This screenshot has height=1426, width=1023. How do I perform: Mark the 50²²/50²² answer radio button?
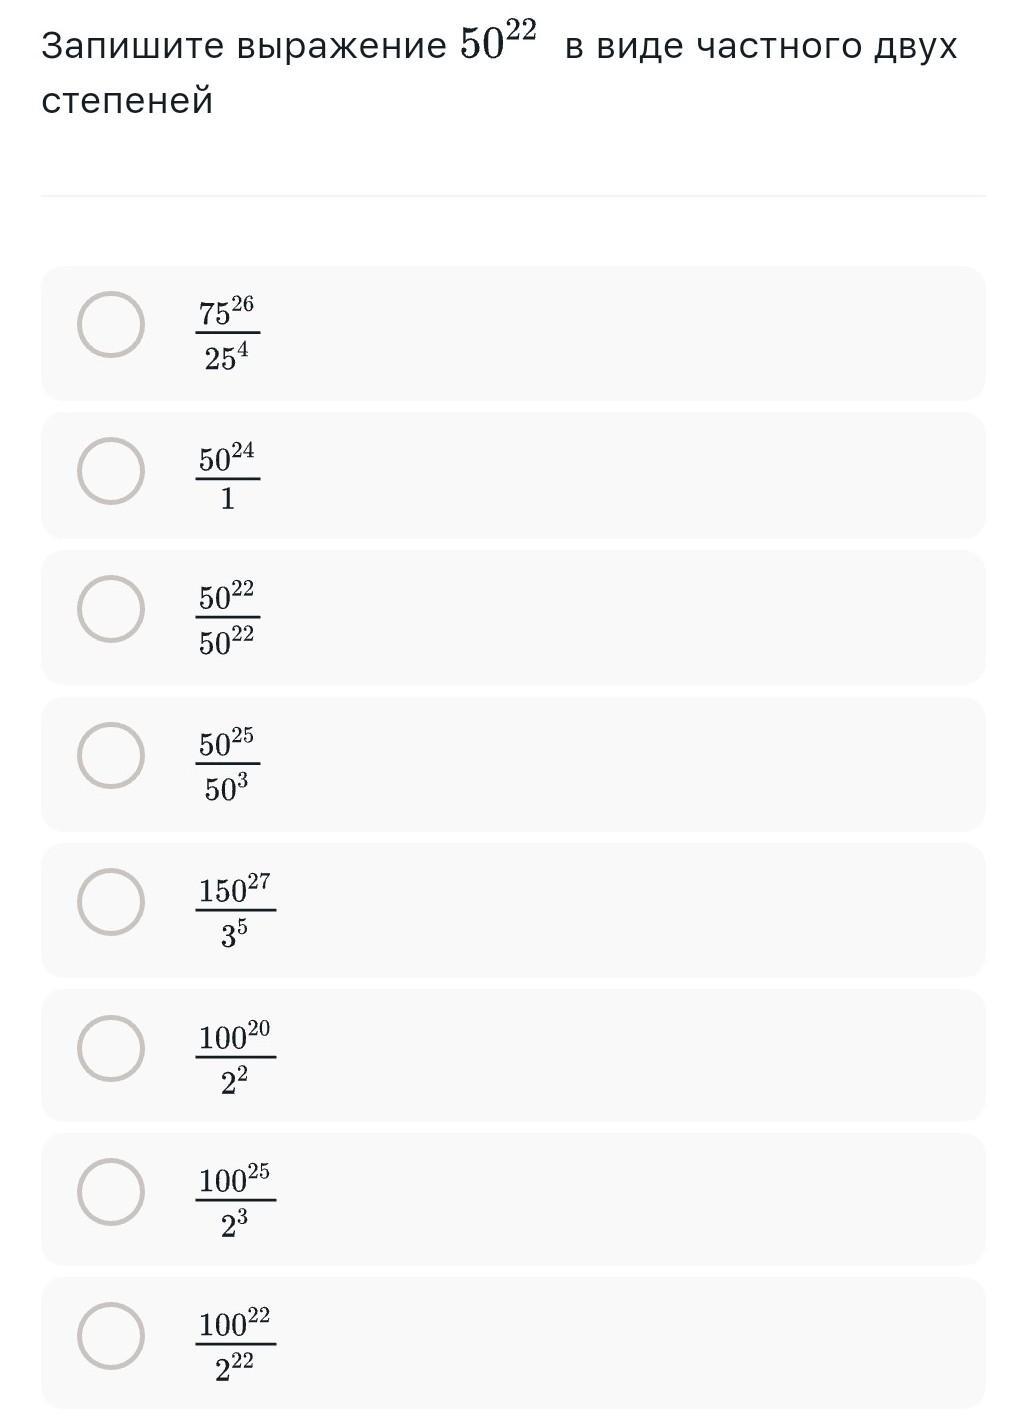[111, 609]
